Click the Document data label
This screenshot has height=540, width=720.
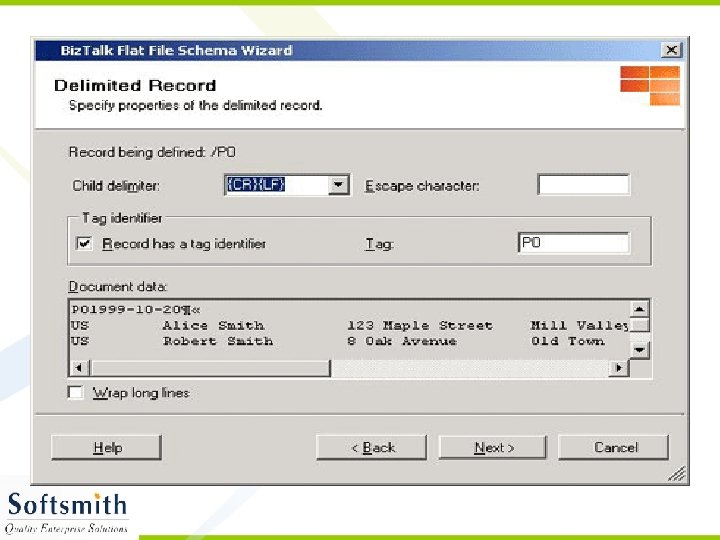(118, 287)
